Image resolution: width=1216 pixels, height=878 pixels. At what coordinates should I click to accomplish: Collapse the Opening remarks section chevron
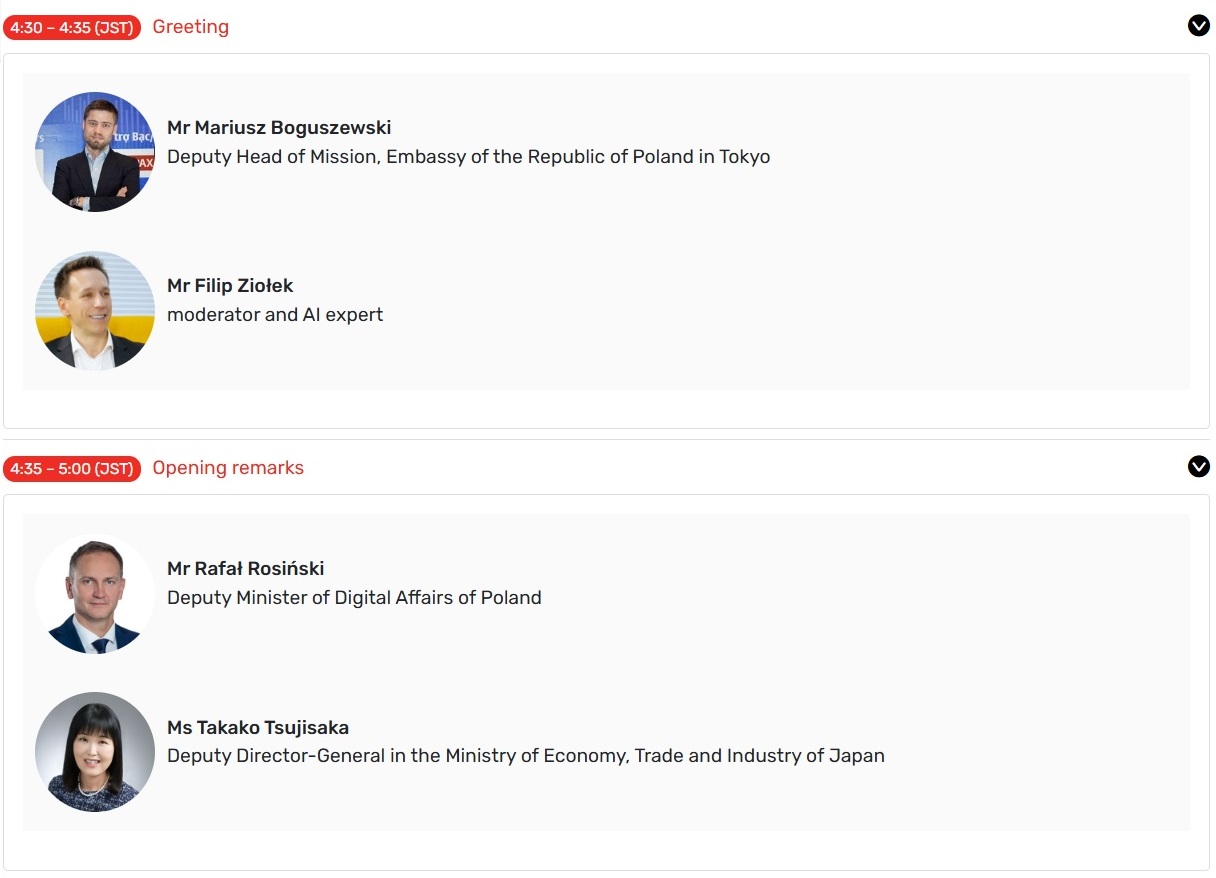[x=1198, y=466]
